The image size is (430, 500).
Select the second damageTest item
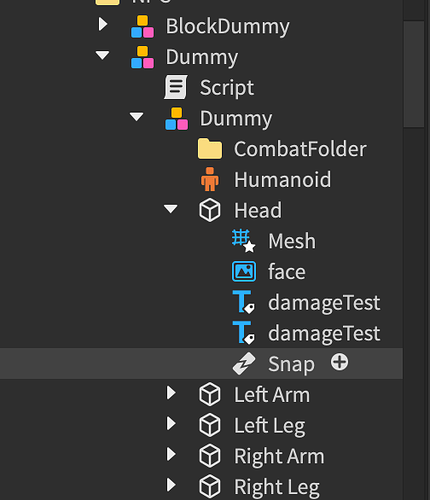click(x=324, y=334)
